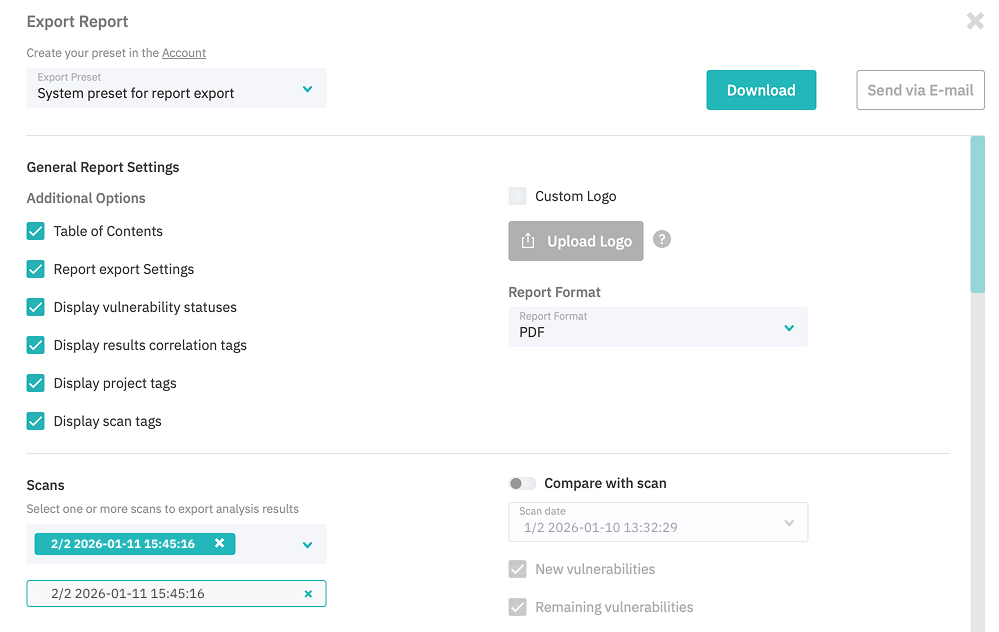The image size is (999, 632).
Task: Toggle New vulnerabilities checkbox
Action: 517,569
